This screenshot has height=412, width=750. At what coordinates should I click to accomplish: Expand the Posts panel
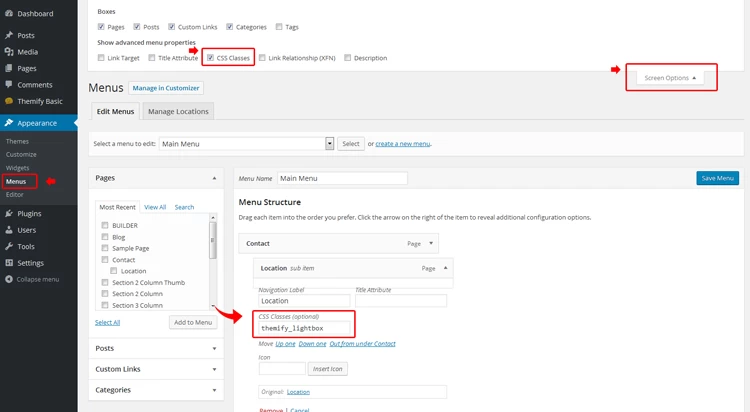[x=156, y=348]
